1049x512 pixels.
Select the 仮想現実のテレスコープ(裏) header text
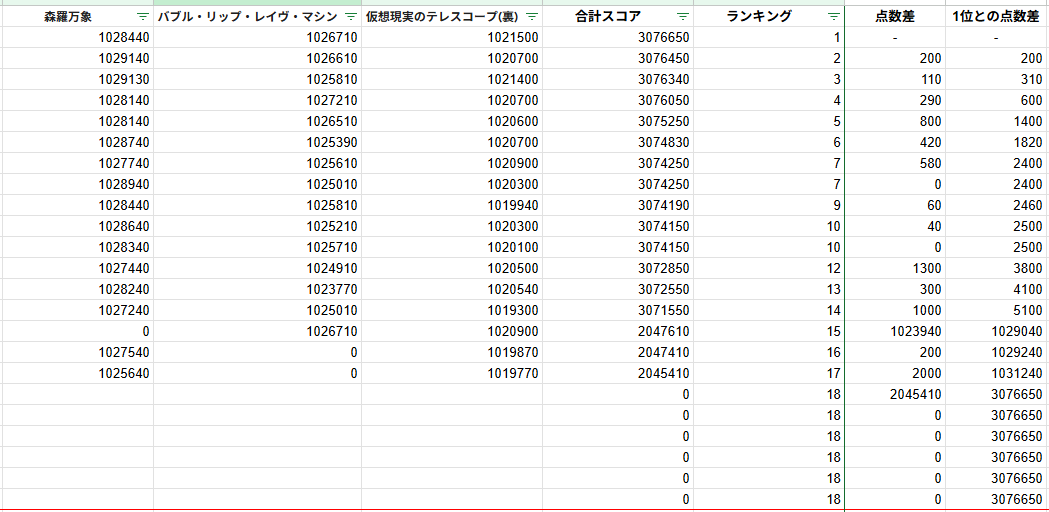tap(444, 16)
